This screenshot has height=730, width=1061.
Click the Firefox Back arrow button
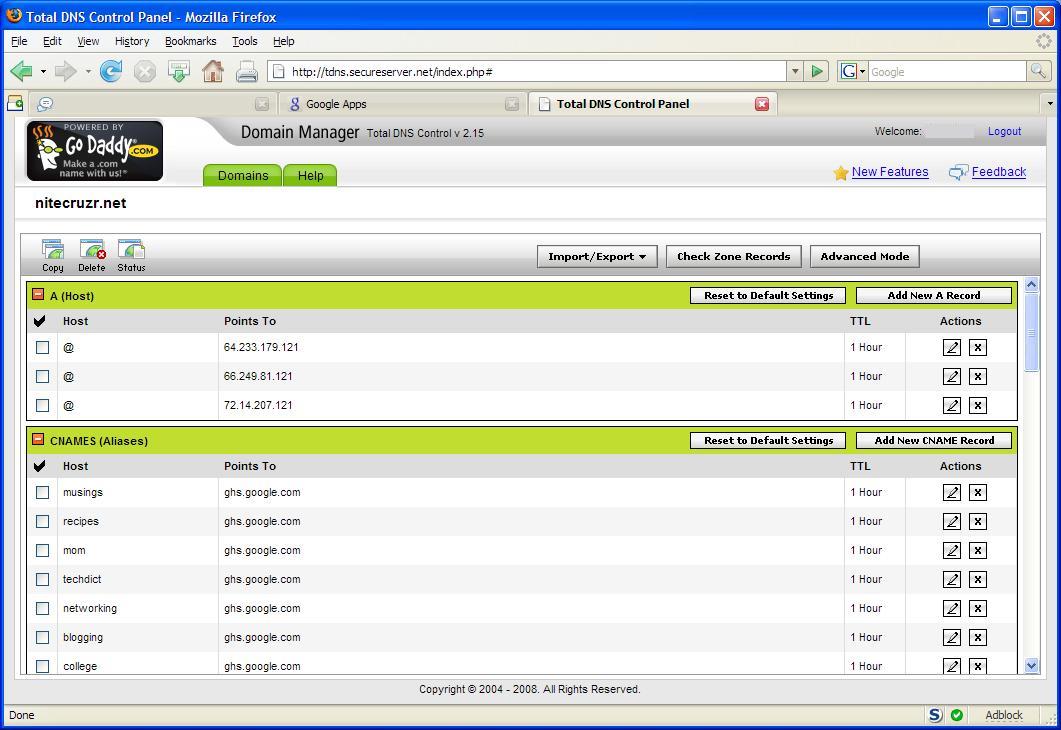[x=22, y=71]
